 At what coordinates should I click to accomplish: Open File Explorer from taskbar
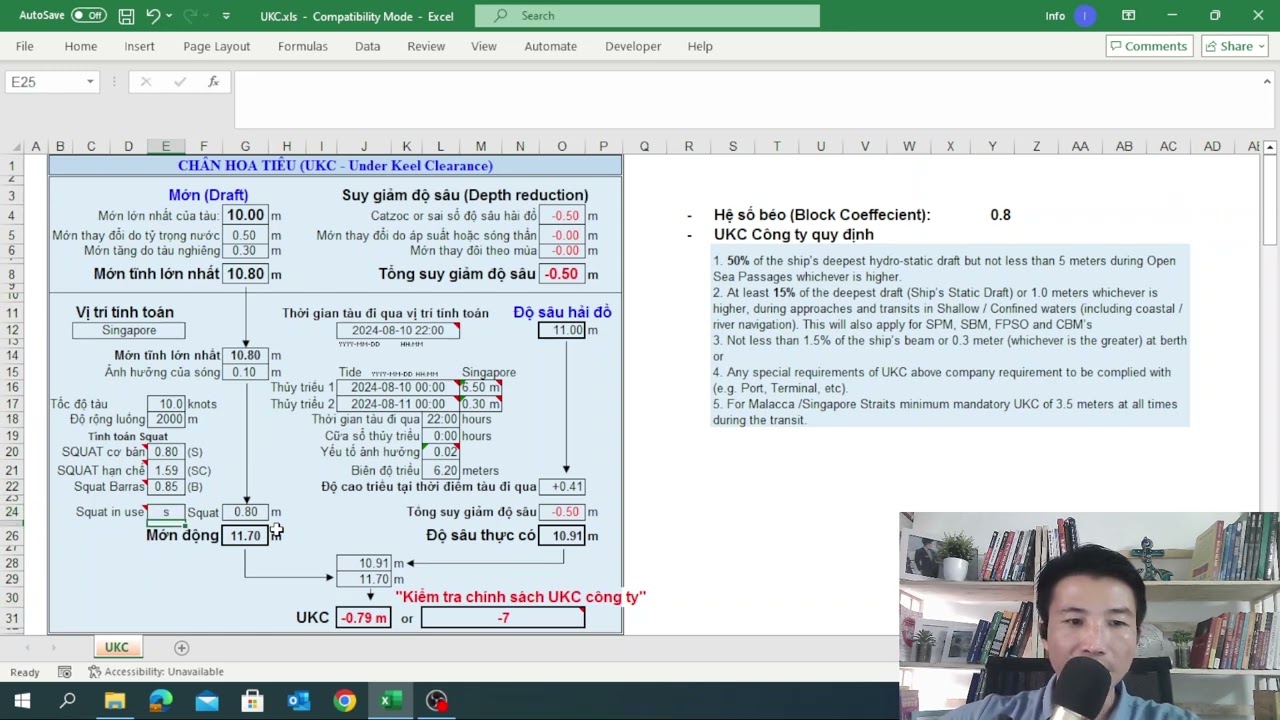click(114, 701)
